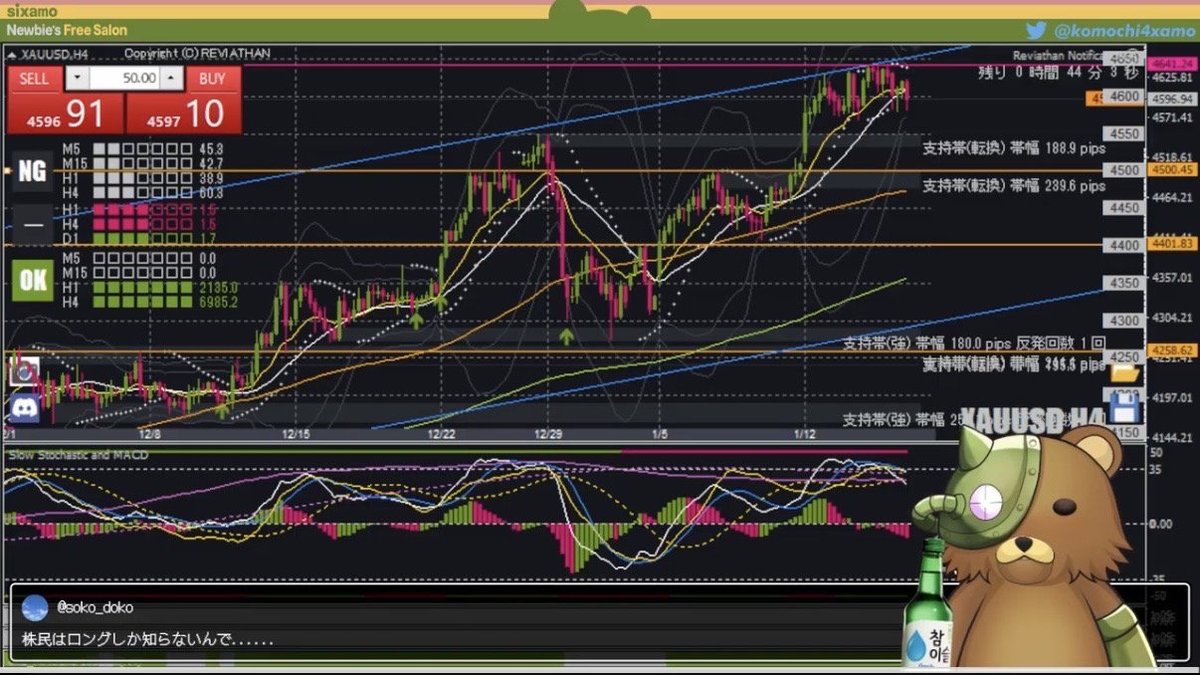Click the 4550 price level tag
This screenshot has width=1200, height=675.
[x=1122, y=133]
